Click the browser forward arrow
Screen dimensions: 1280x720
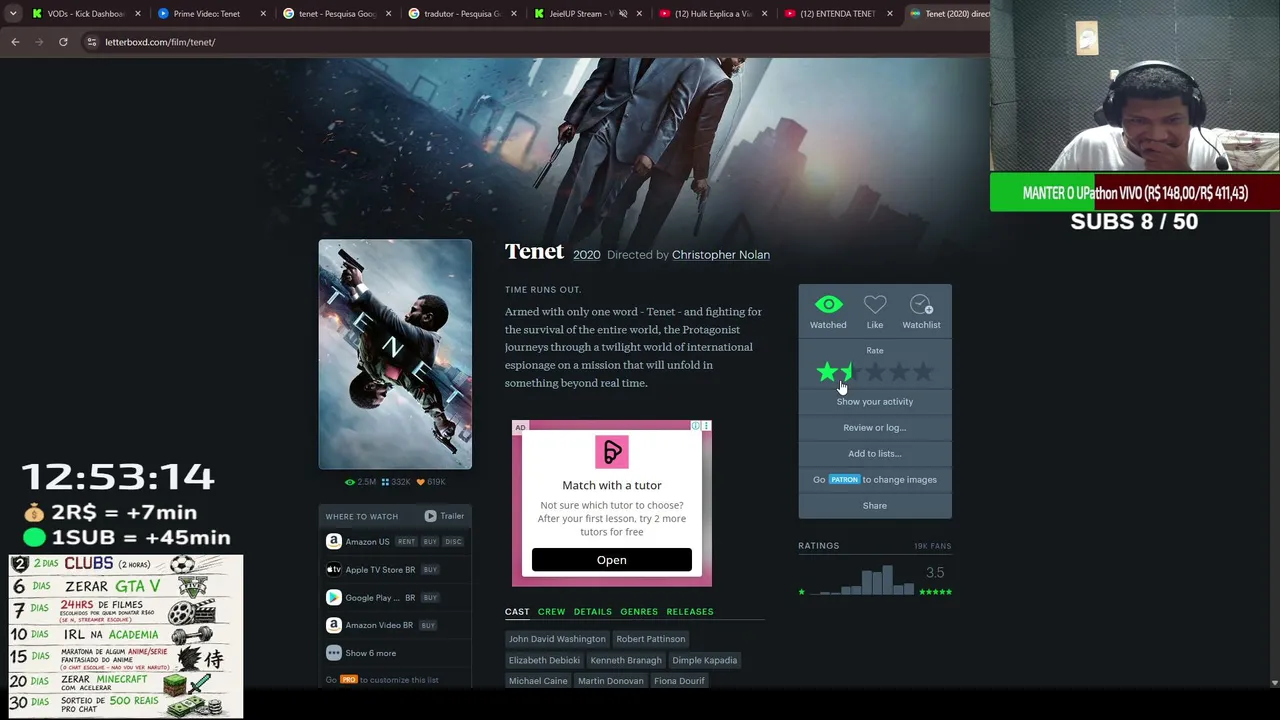click(40, 42)
